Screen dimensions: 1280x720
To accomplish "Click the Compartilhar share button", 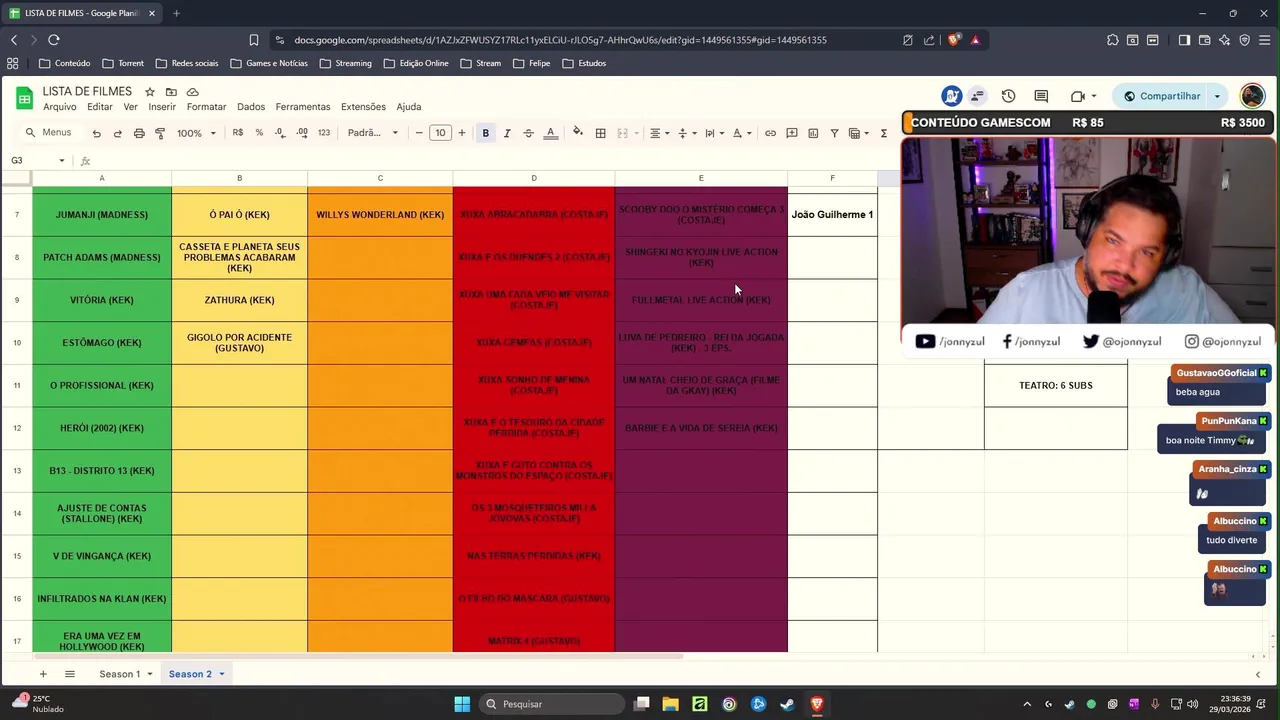I will [1161, 96].
